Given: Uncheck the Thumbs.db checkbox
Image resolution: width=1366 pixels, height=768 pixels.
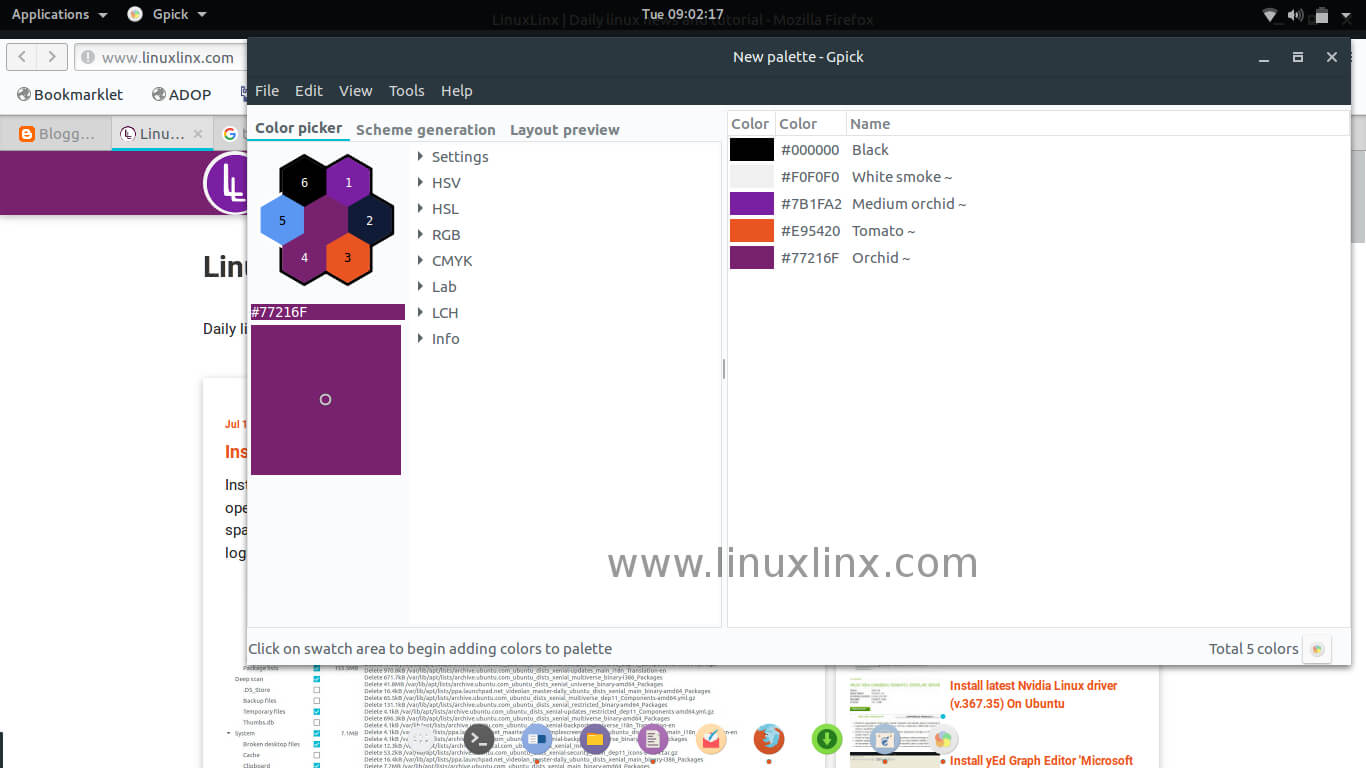Looking at the screenshot, I should (x=317, y=722).
